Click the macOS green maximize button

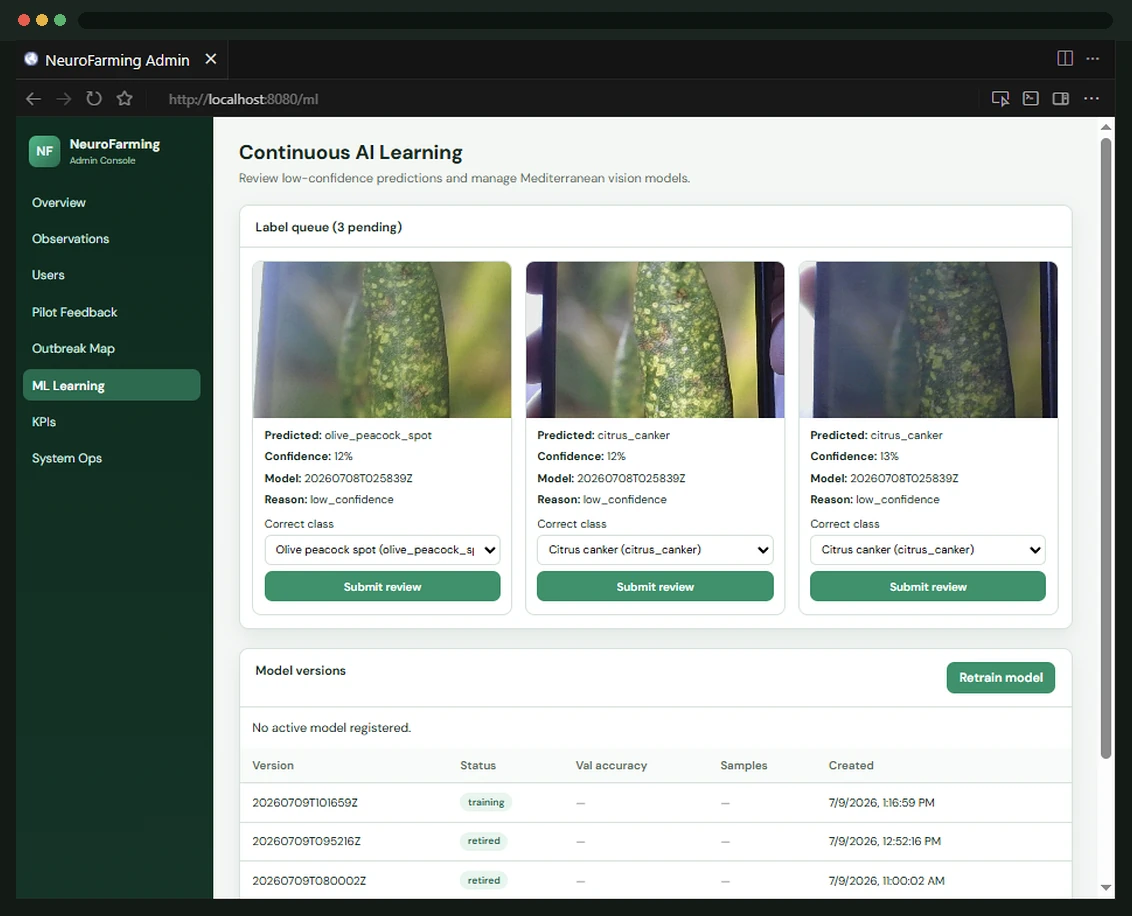coord(60,20)
